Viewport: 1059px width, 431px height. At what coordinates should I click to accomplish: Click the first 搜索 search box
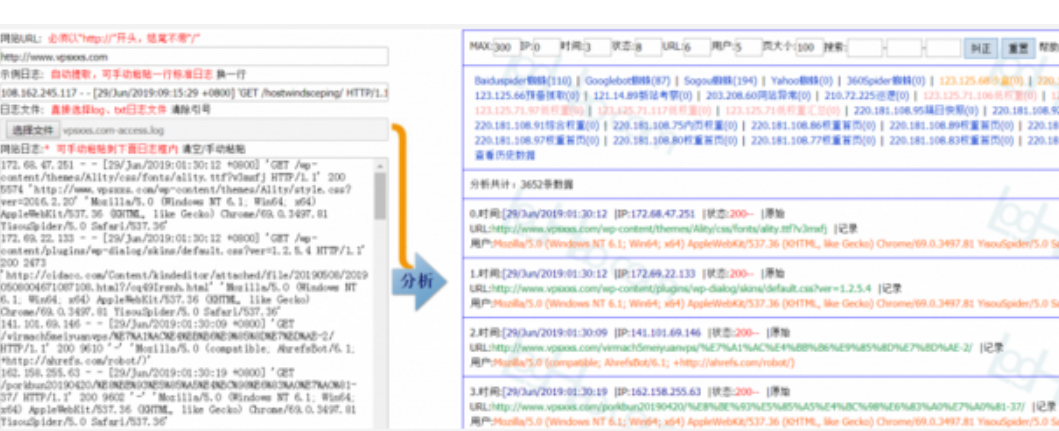(866, 47)
